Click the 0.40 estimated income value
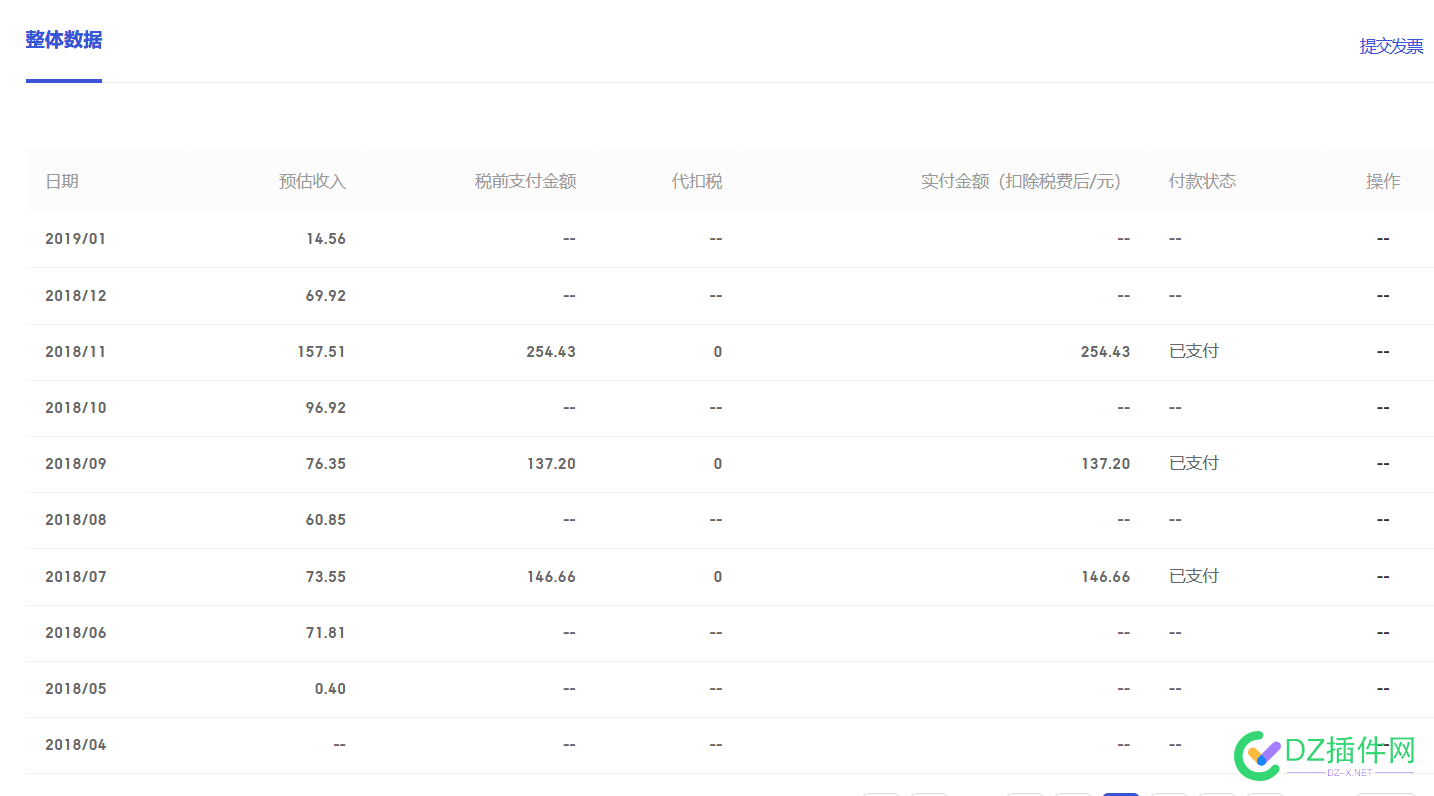The image size is (1434, 796). point(330,689)
